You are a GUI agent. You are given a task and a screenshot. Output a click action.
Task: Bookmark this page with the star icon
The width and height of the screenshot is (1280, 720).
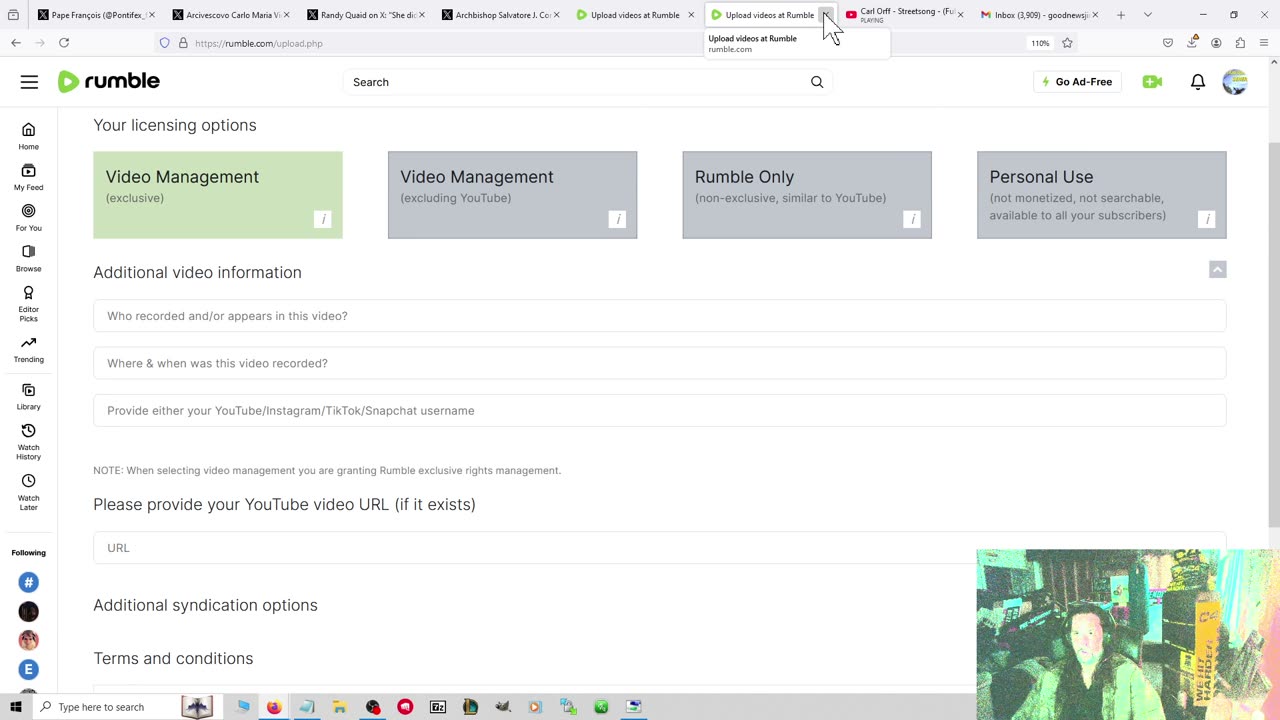(1067, 43)
